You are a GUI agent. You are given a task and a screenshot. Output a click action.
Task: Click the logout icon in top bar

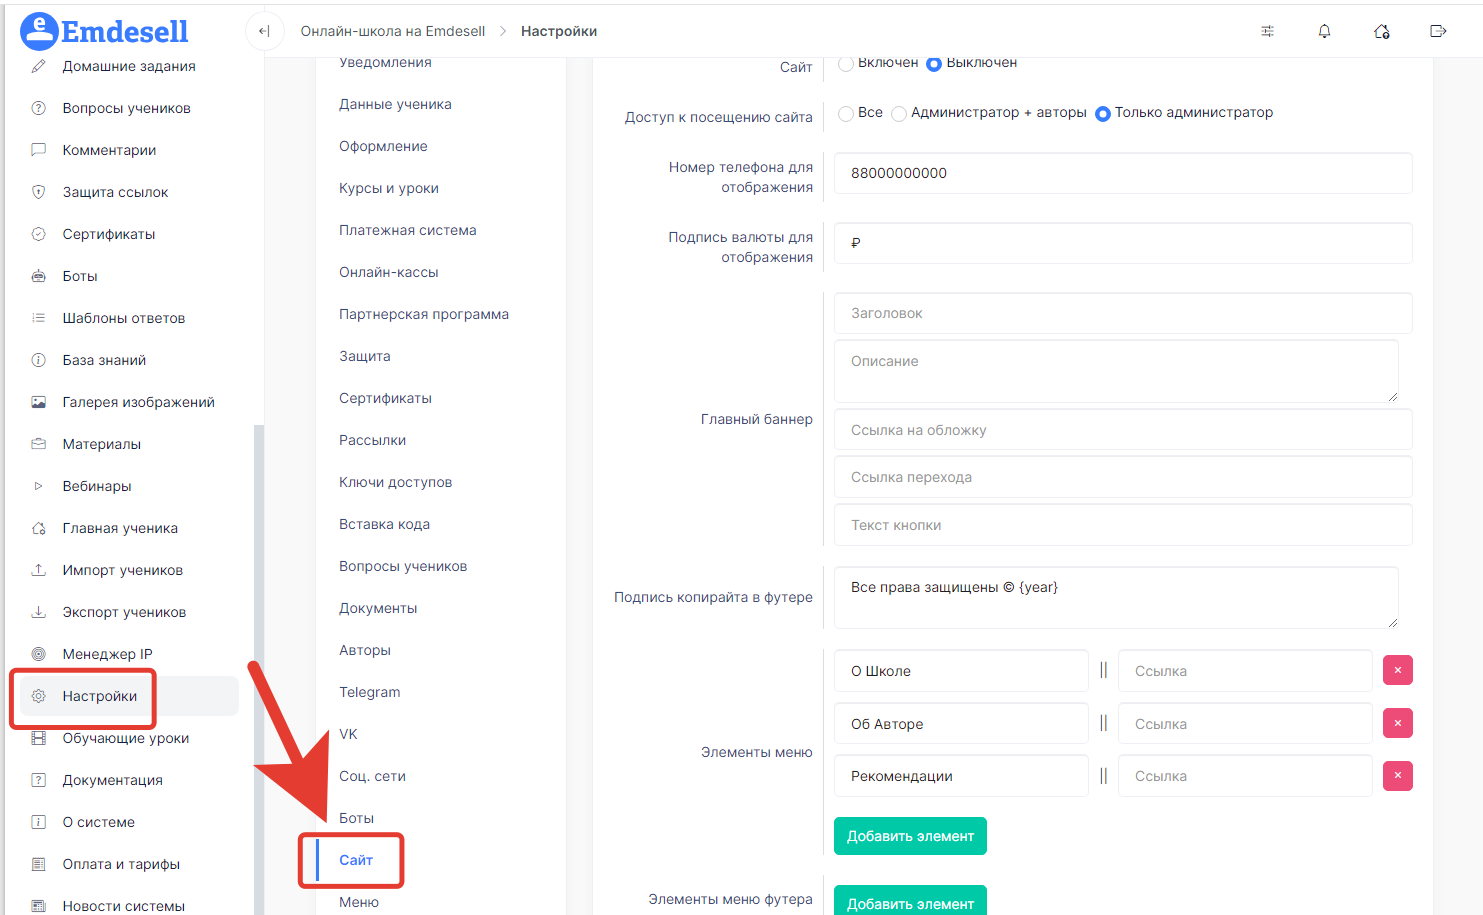tap(1438, 31)
